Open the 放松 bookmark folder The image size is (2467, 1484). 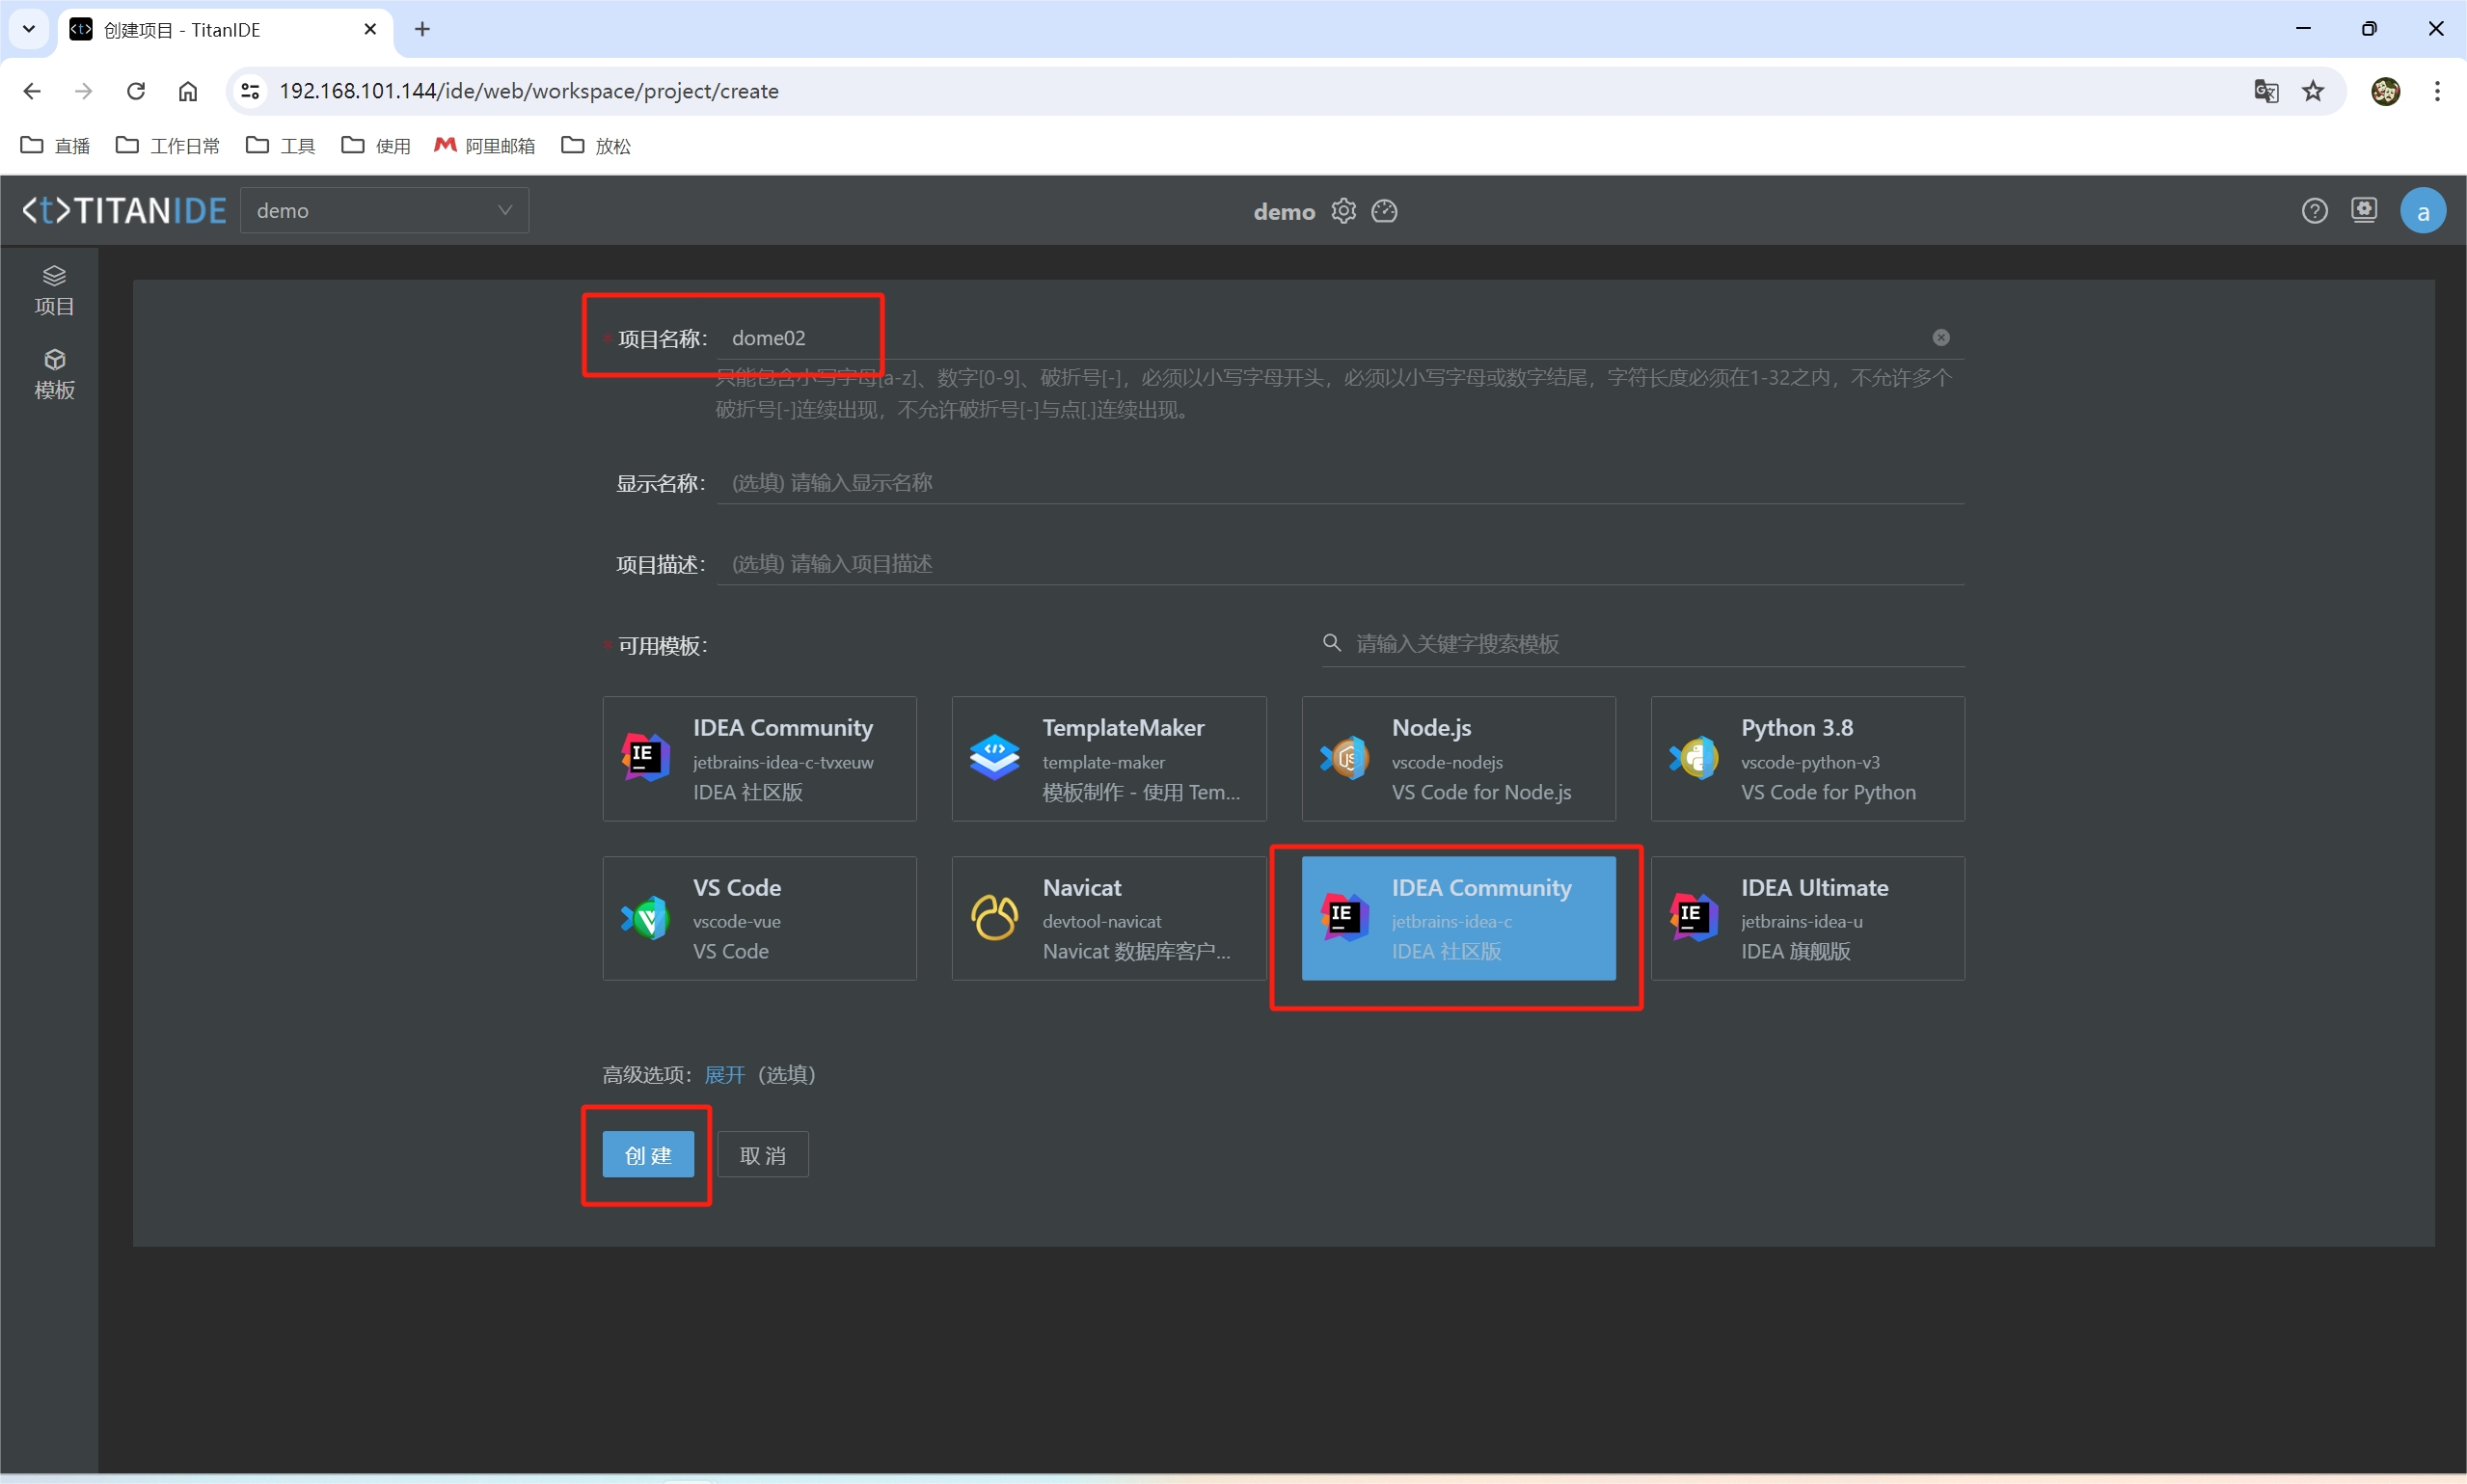coord(596,146)
